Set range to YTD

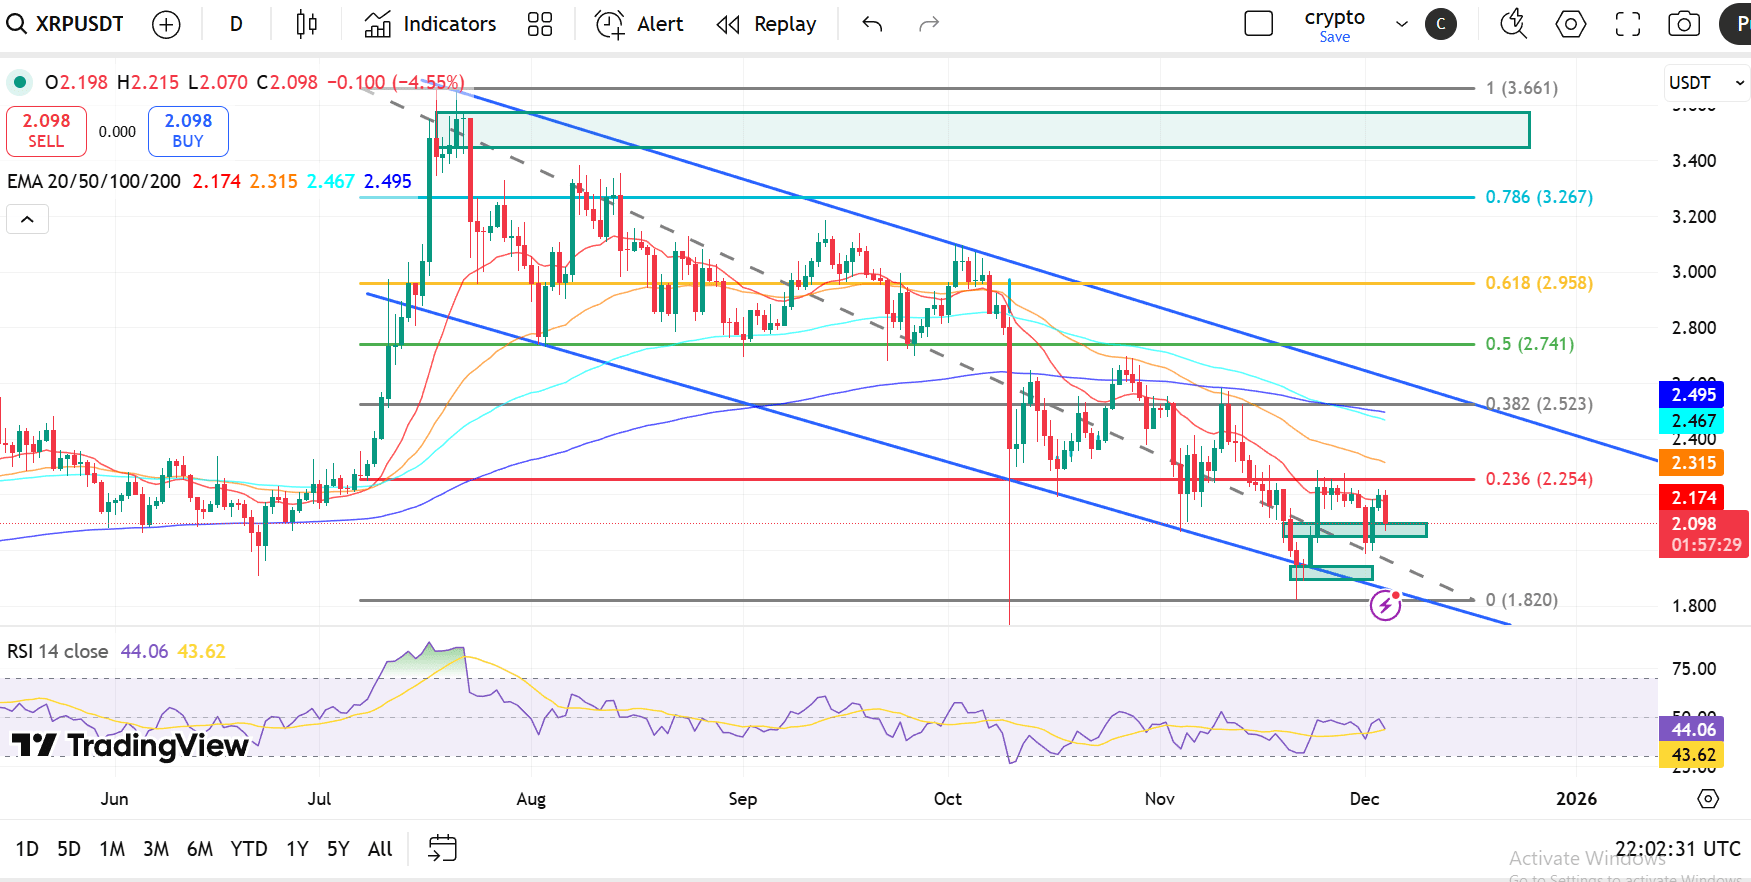click(249, 849)
